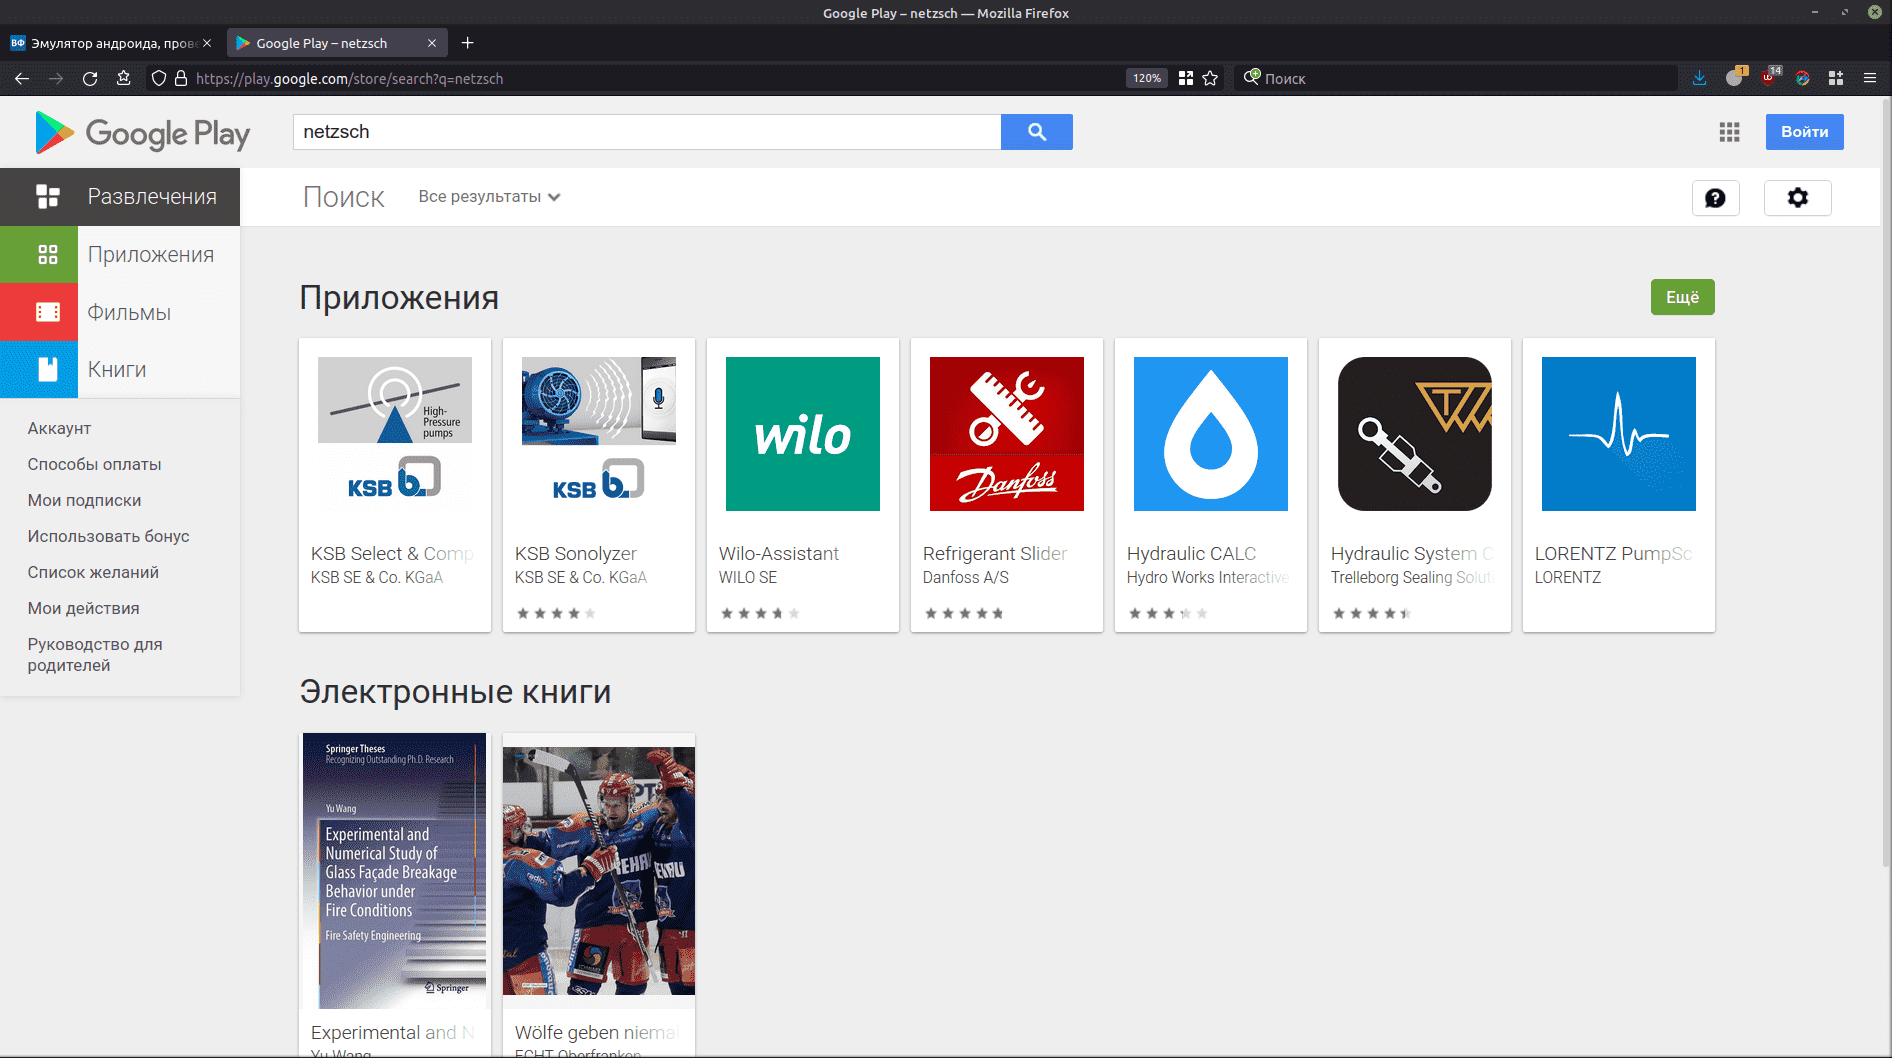Click the Experimental and N book title
The width and height of the screenshot is (1892, 1058).
394,1032
